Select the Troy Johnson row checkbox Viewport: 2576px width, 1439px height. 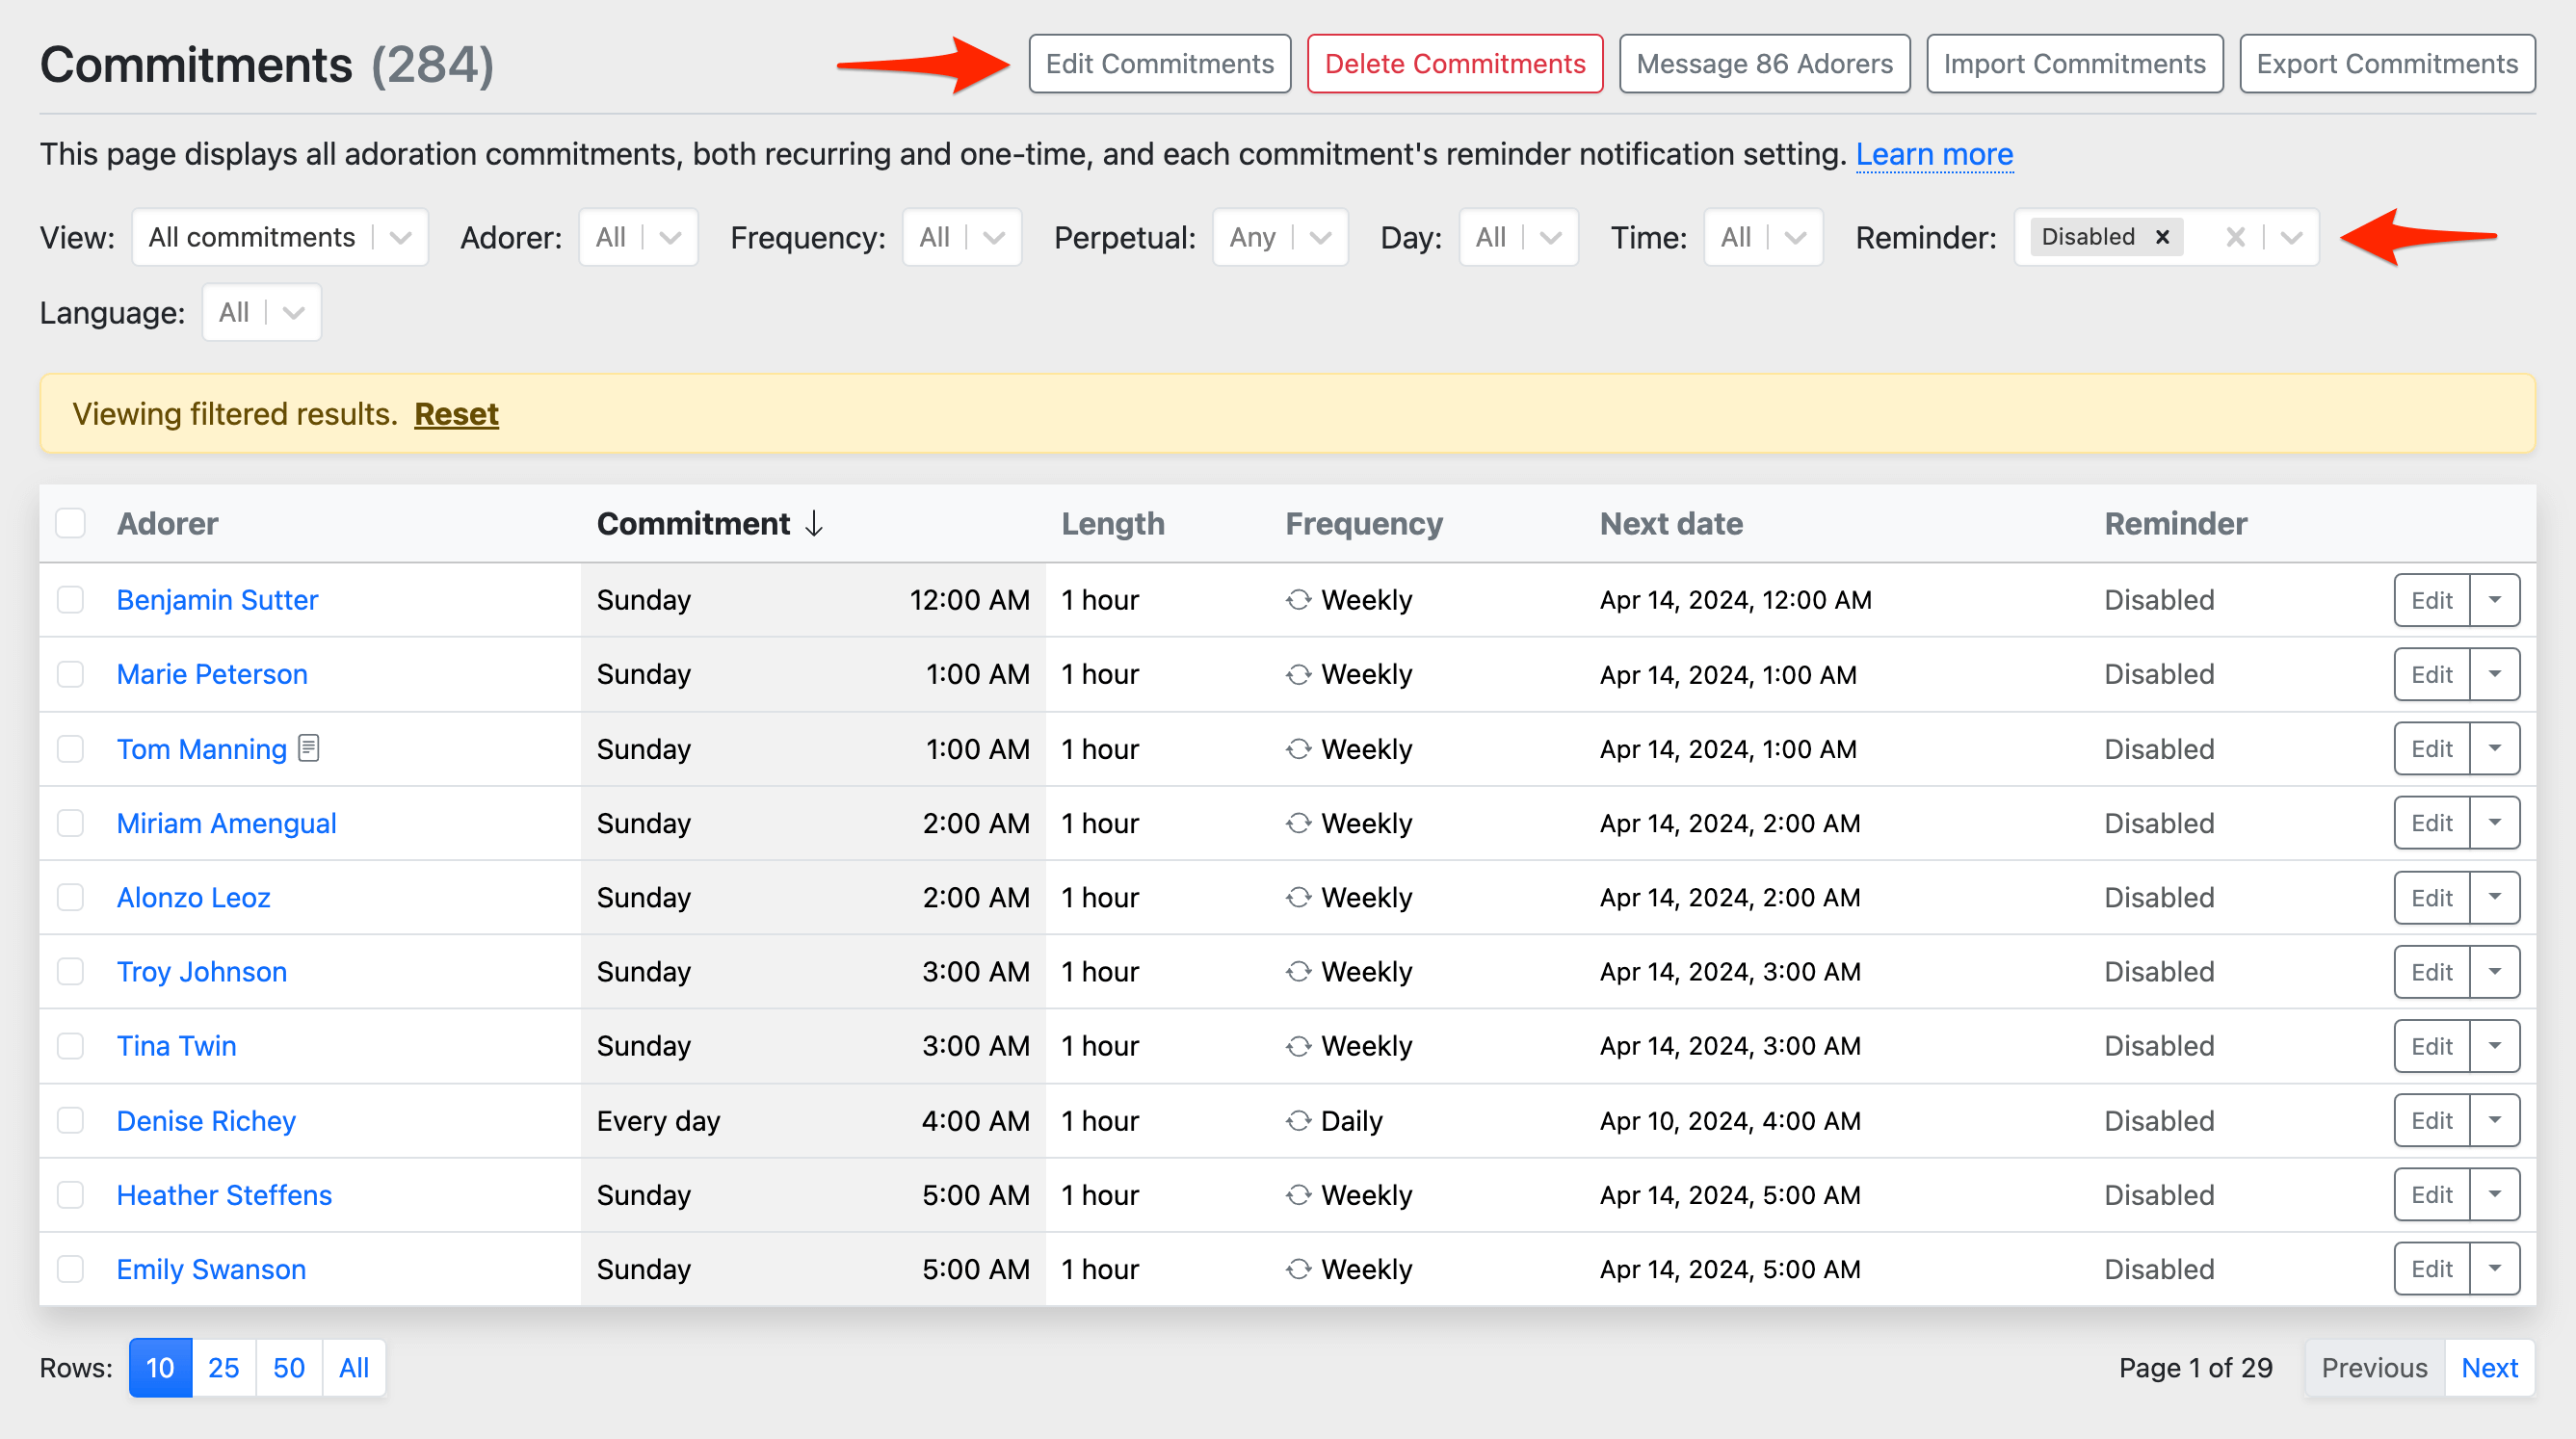pos(70,972)
